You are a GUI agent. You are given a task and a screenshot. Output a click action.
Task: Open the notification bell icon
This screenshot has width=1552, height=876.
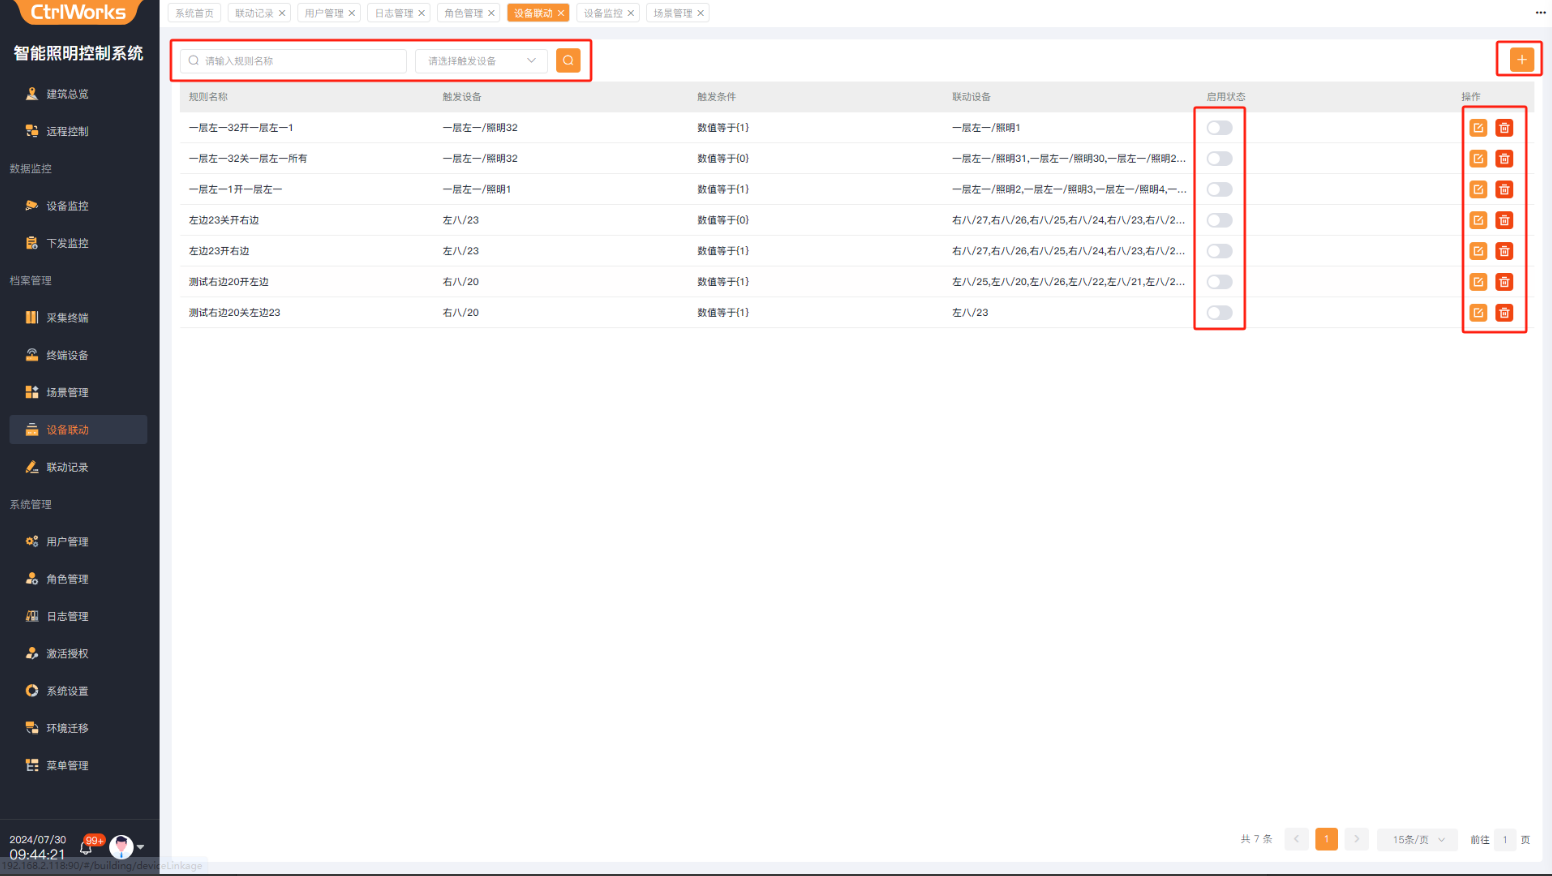[87, 847]
